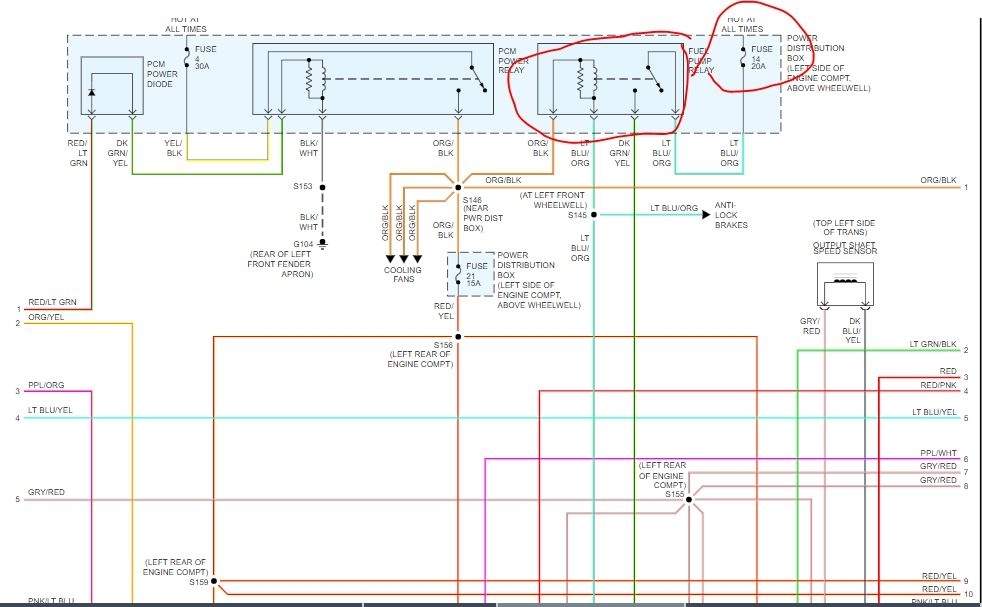The image size is (982, 607).
Task: Click the Cooling Fans arrowheads
Action: click(x=404, y=259)
